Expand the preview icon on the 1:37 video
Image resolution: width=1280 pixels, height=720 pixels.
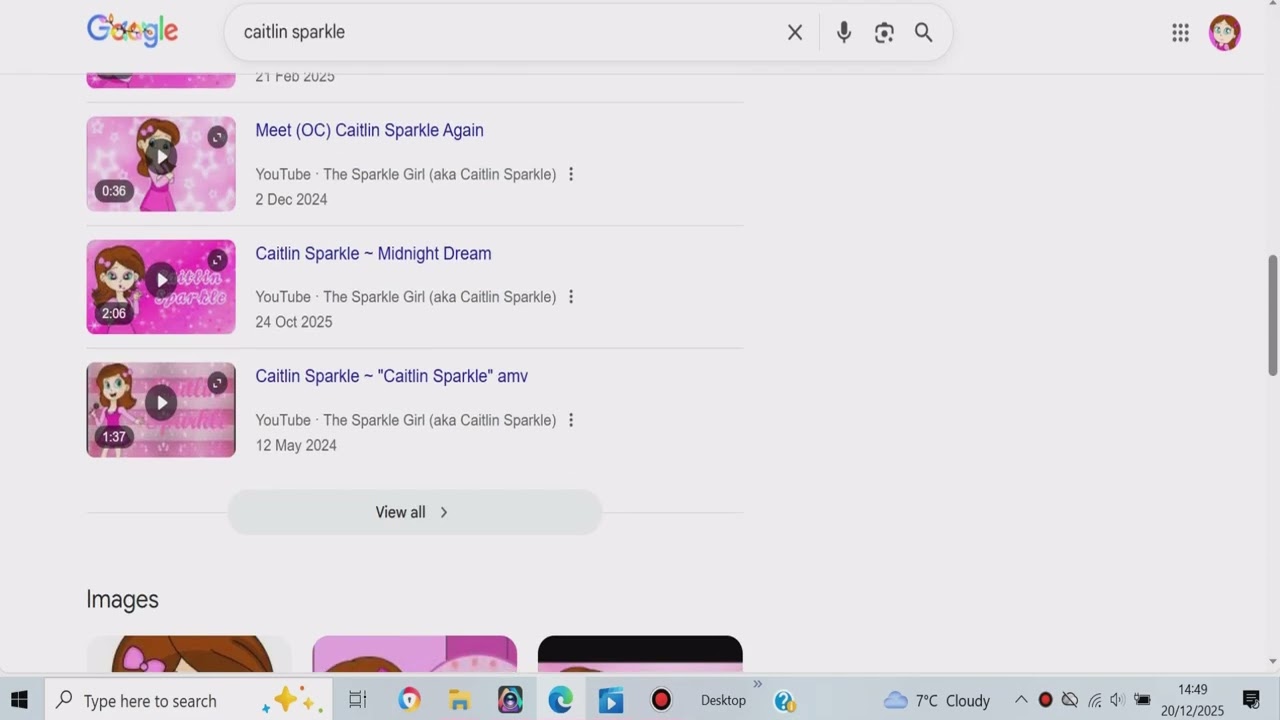[217, 383]
